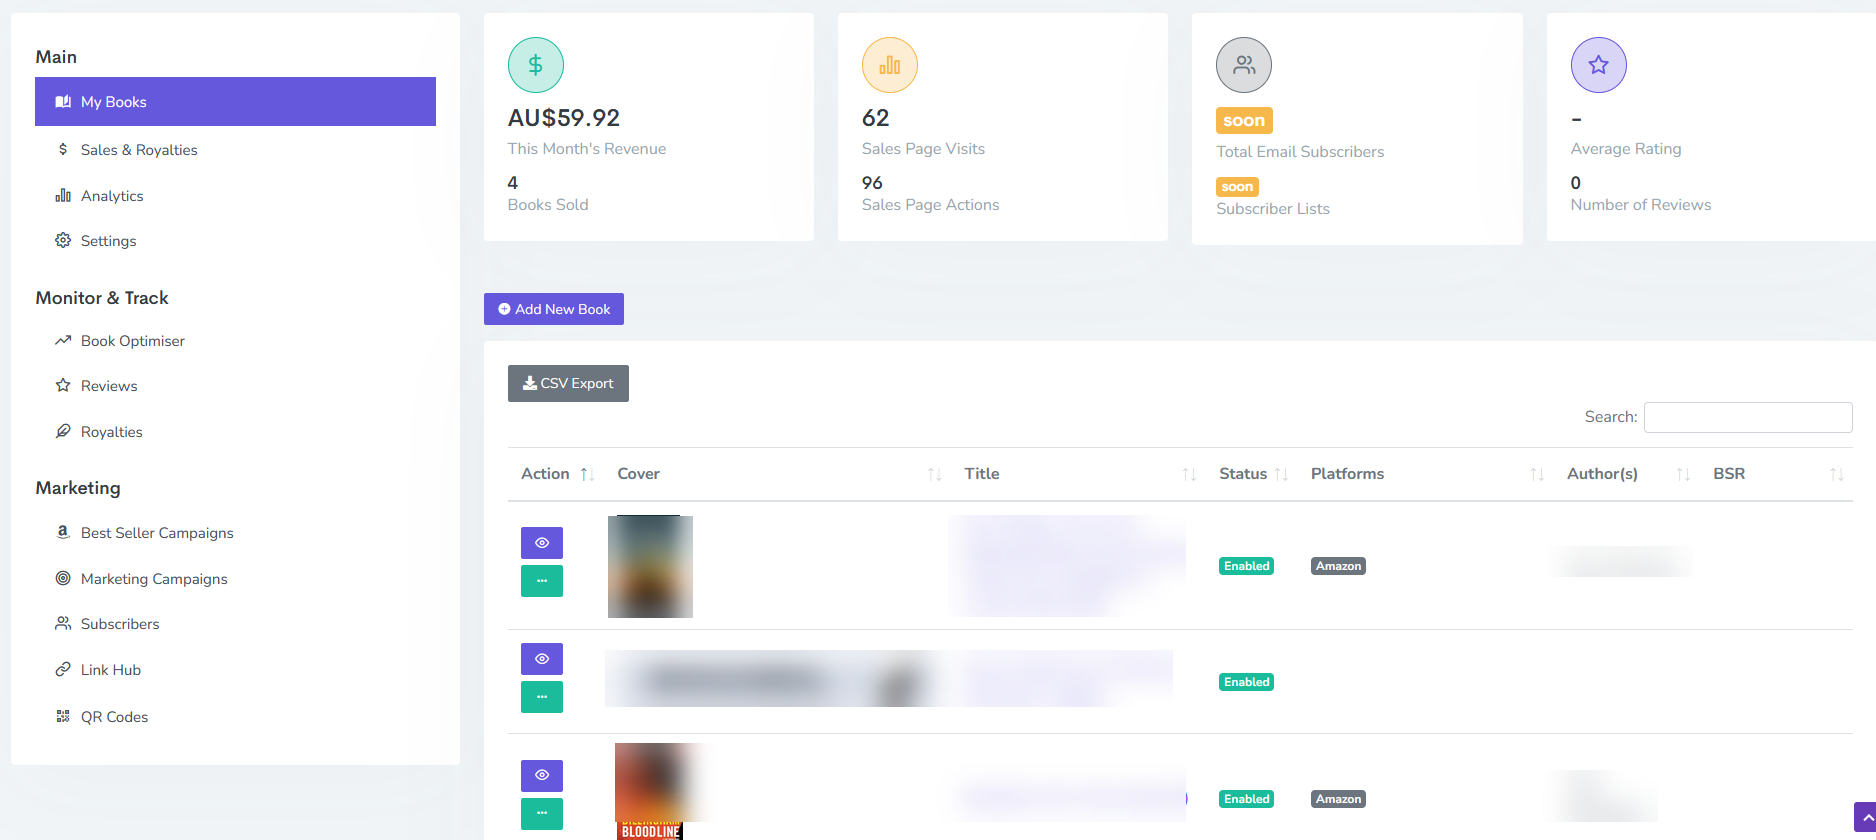Screen dimensions: 1876x840
Task: Click Amazon badge in third row
Action: coord(1338,799)
